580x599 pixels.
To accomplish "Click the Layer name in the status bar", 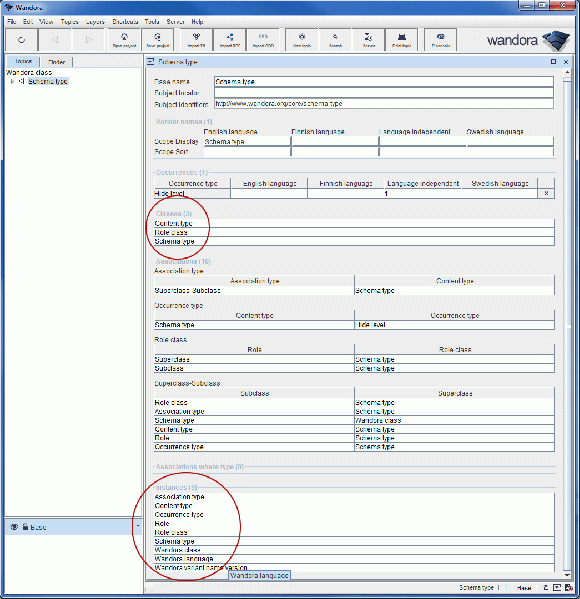I will coord(524,588).
